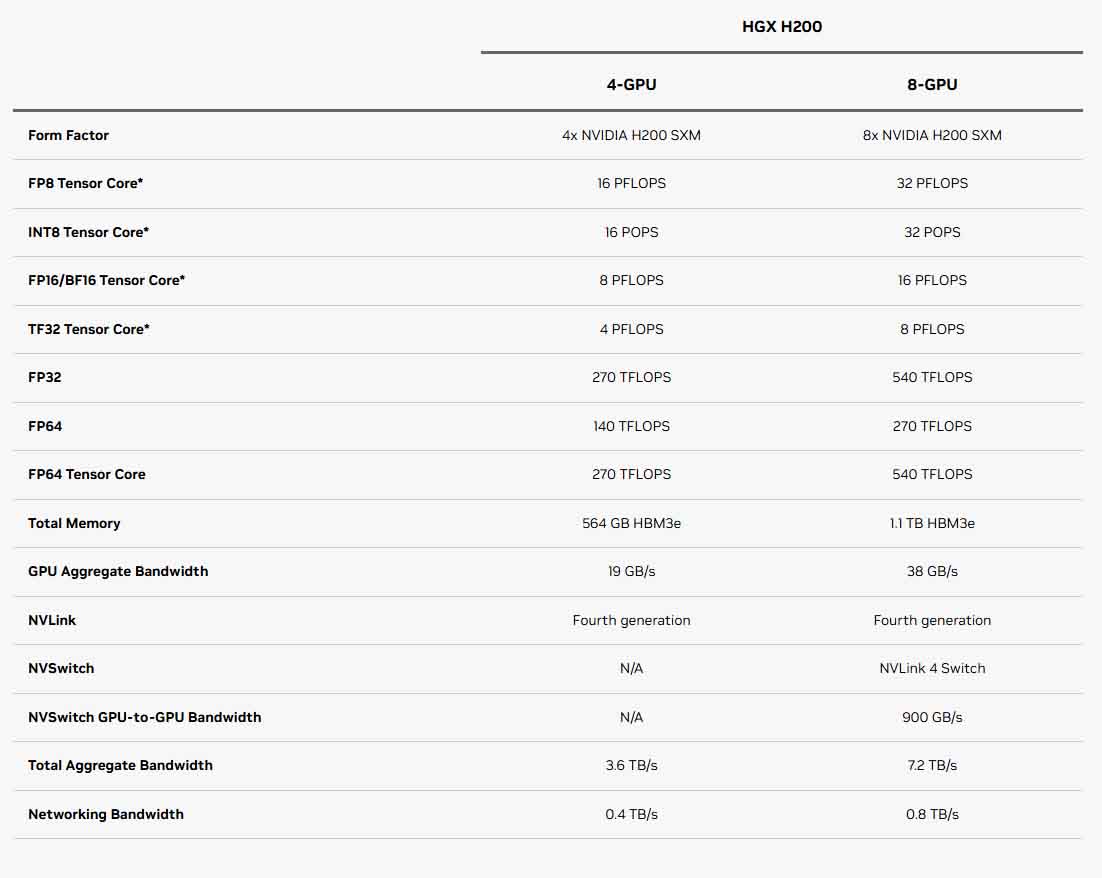Click the 19 GB/s value
1102x878 pixels.
coord(631,571)
